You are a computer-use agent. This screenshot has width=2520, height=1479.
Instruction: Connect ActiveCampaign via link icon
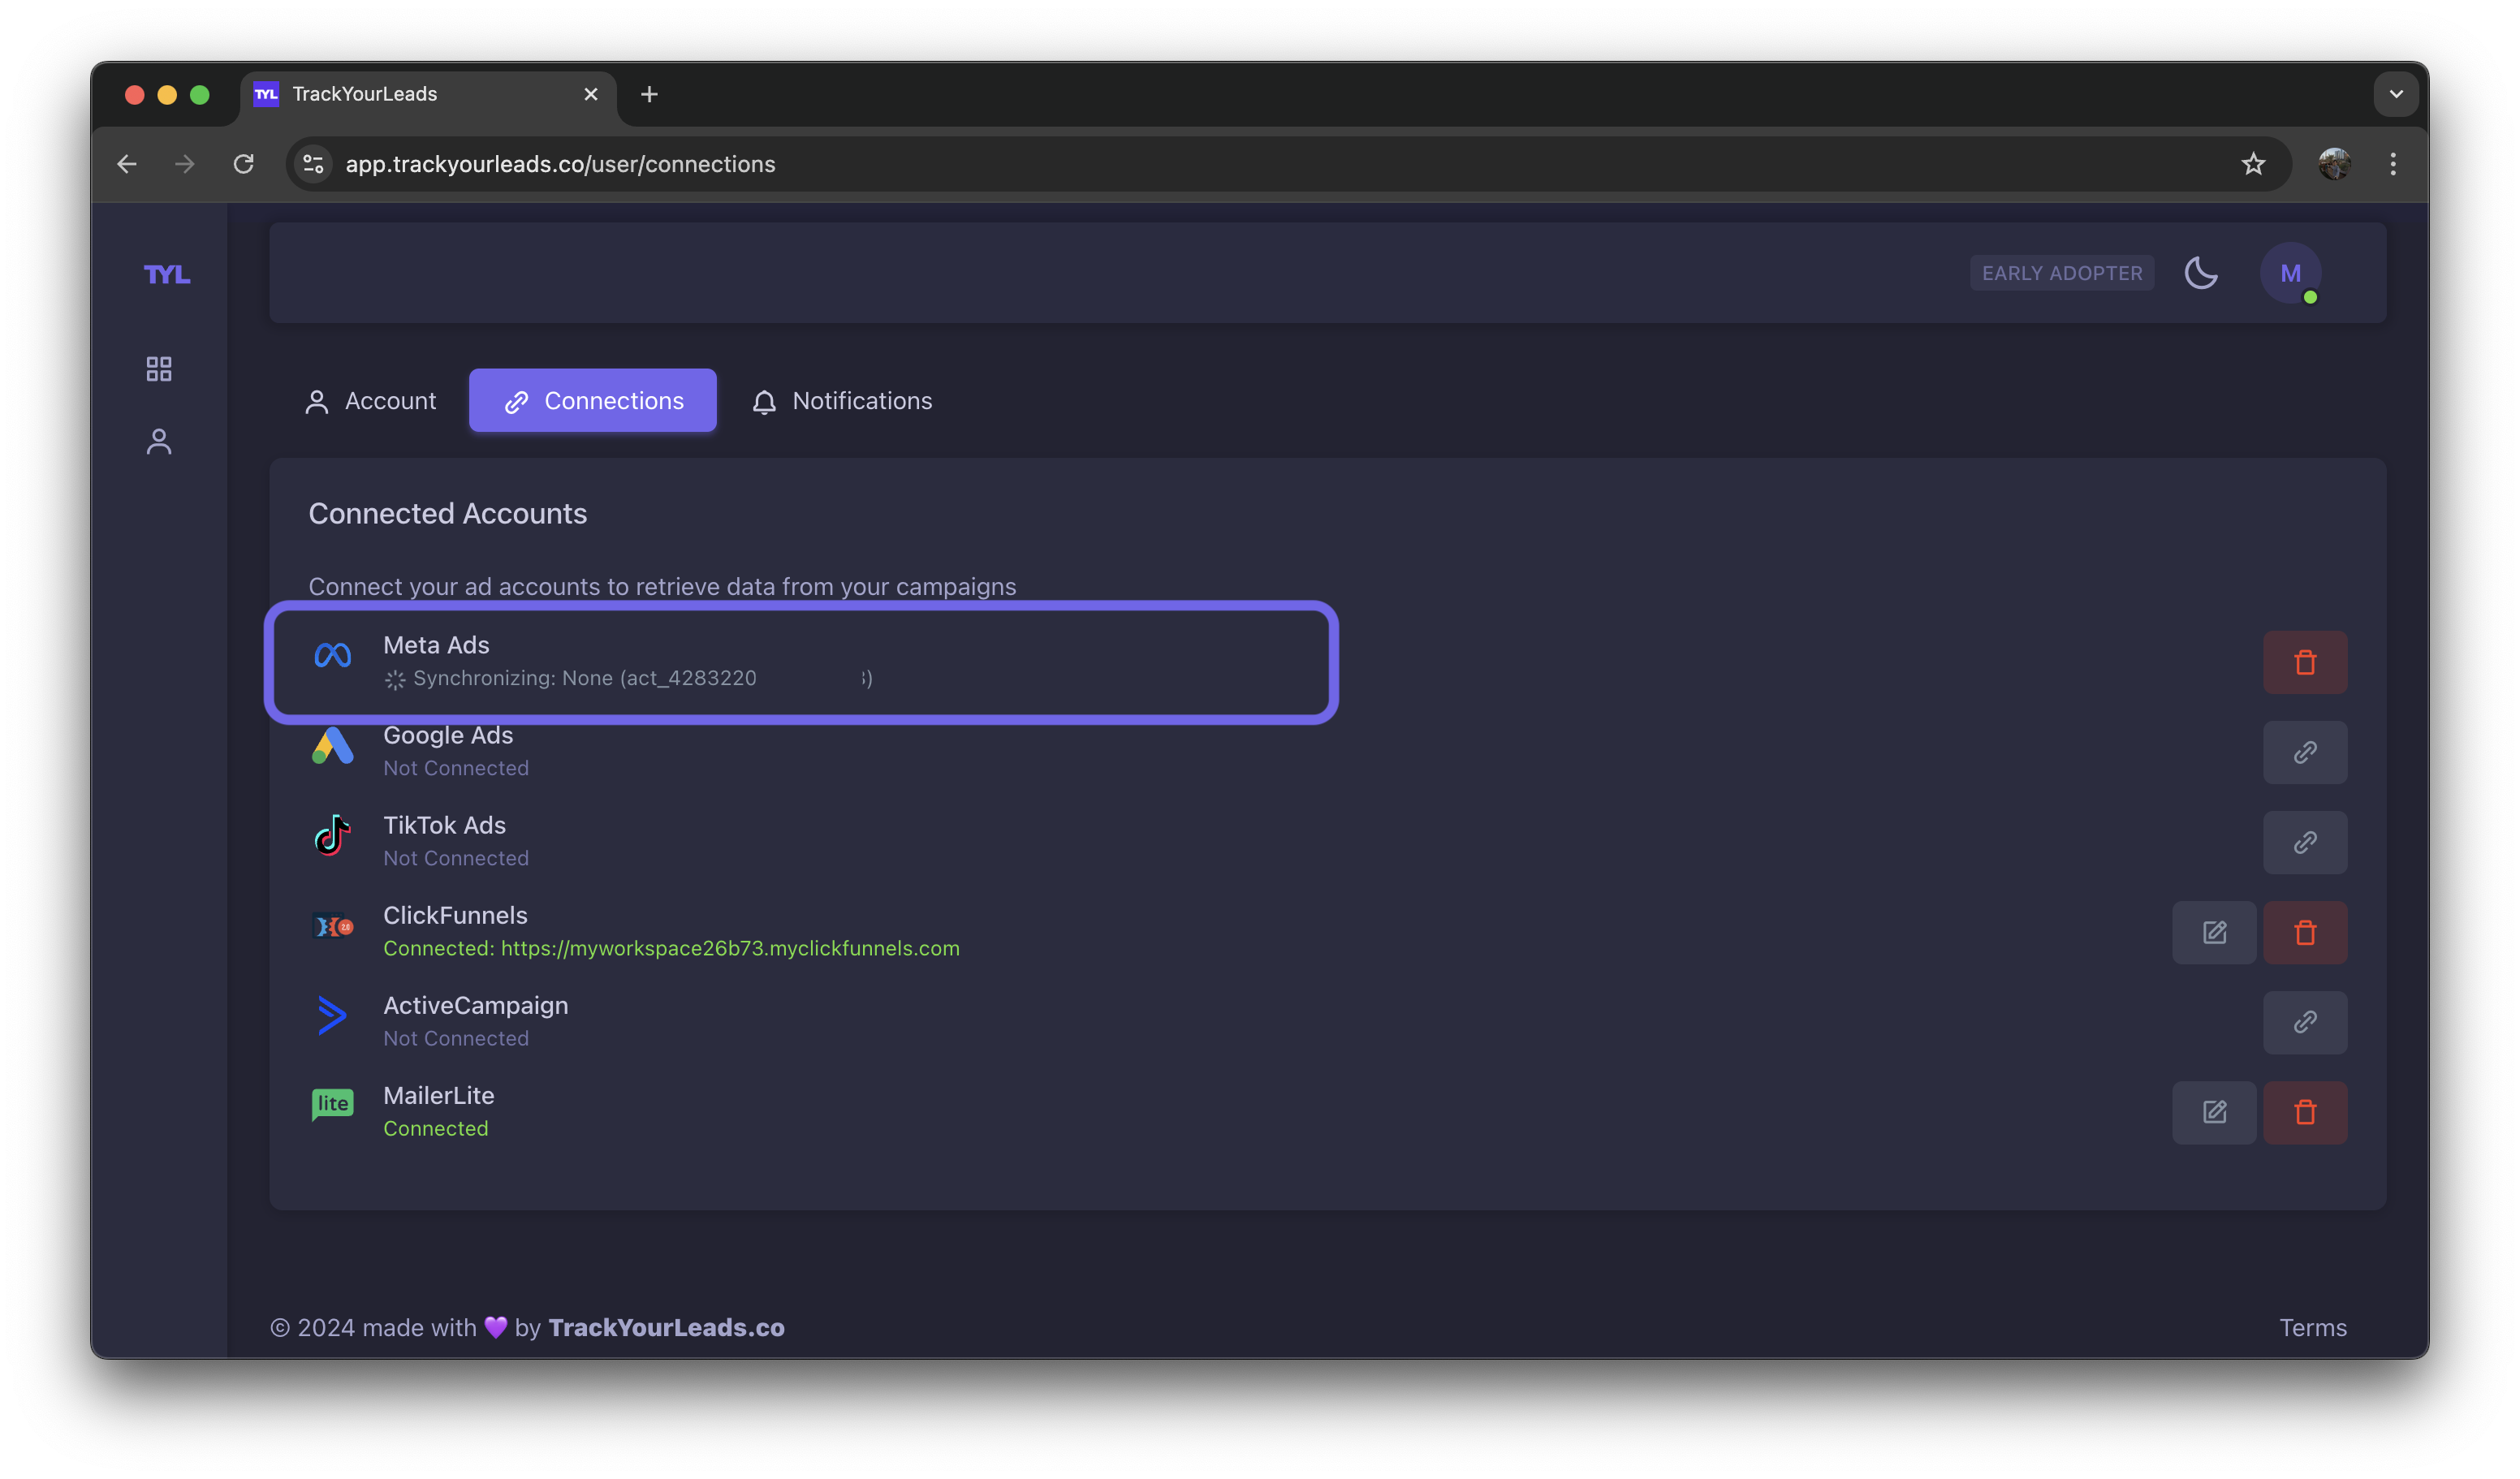(x=2305, y=1022)
